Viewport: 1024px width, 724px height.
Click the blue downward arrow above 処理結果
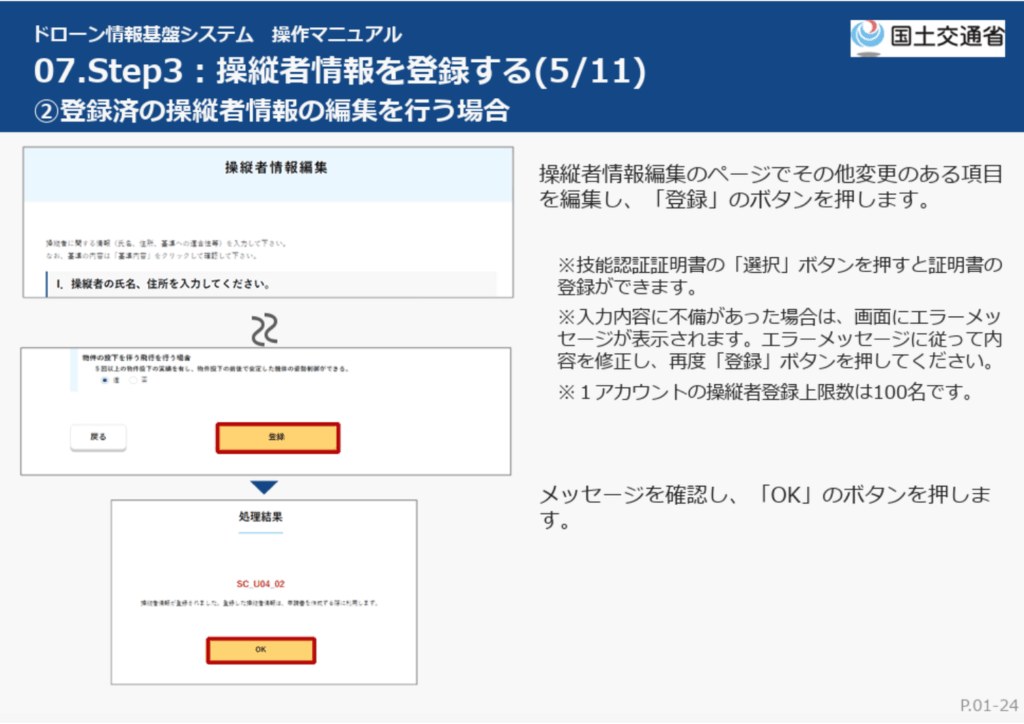click(264, 488)
